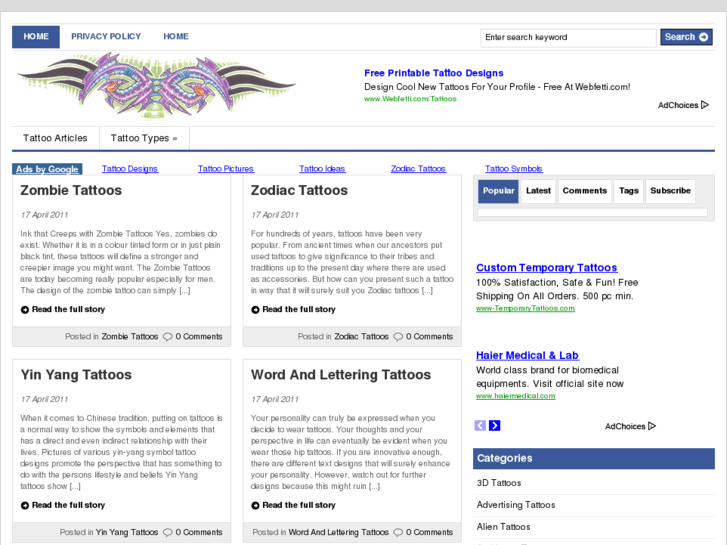Click comment bubble icon on Zodiac Tattoos post

[x=398, y=337]
